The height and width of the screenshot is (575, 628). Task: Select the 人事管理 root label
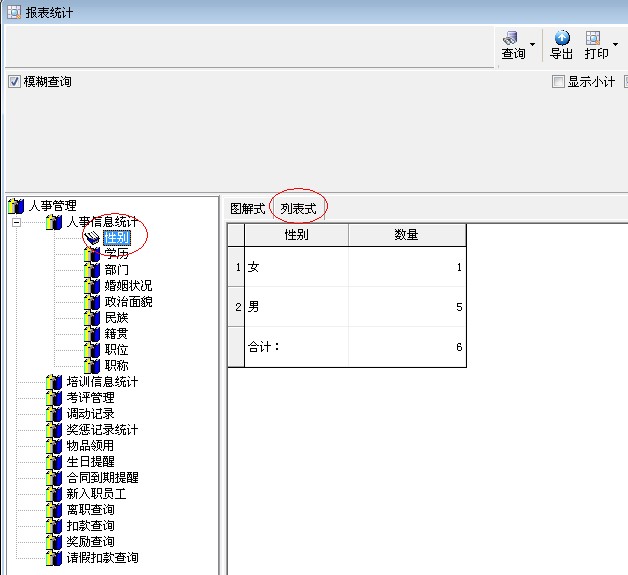pyautogui.click(x=52, y=206)
